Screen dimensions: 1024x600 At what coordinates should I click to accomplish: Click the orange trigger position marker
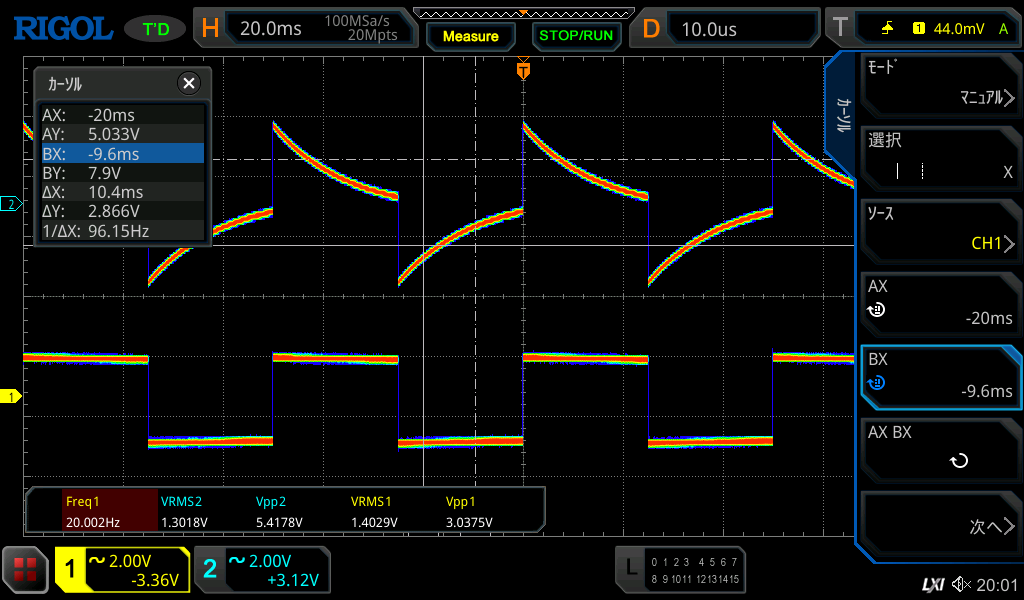point(523,71)
